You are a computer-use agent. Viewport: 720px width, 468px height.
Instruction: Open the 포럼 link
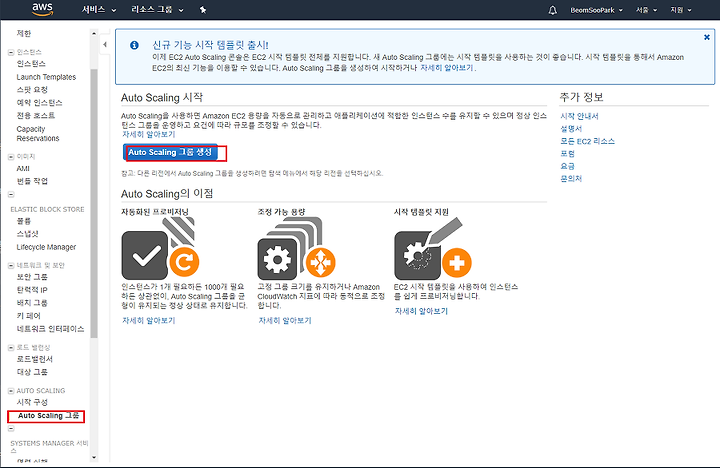[x=568, y=153]
